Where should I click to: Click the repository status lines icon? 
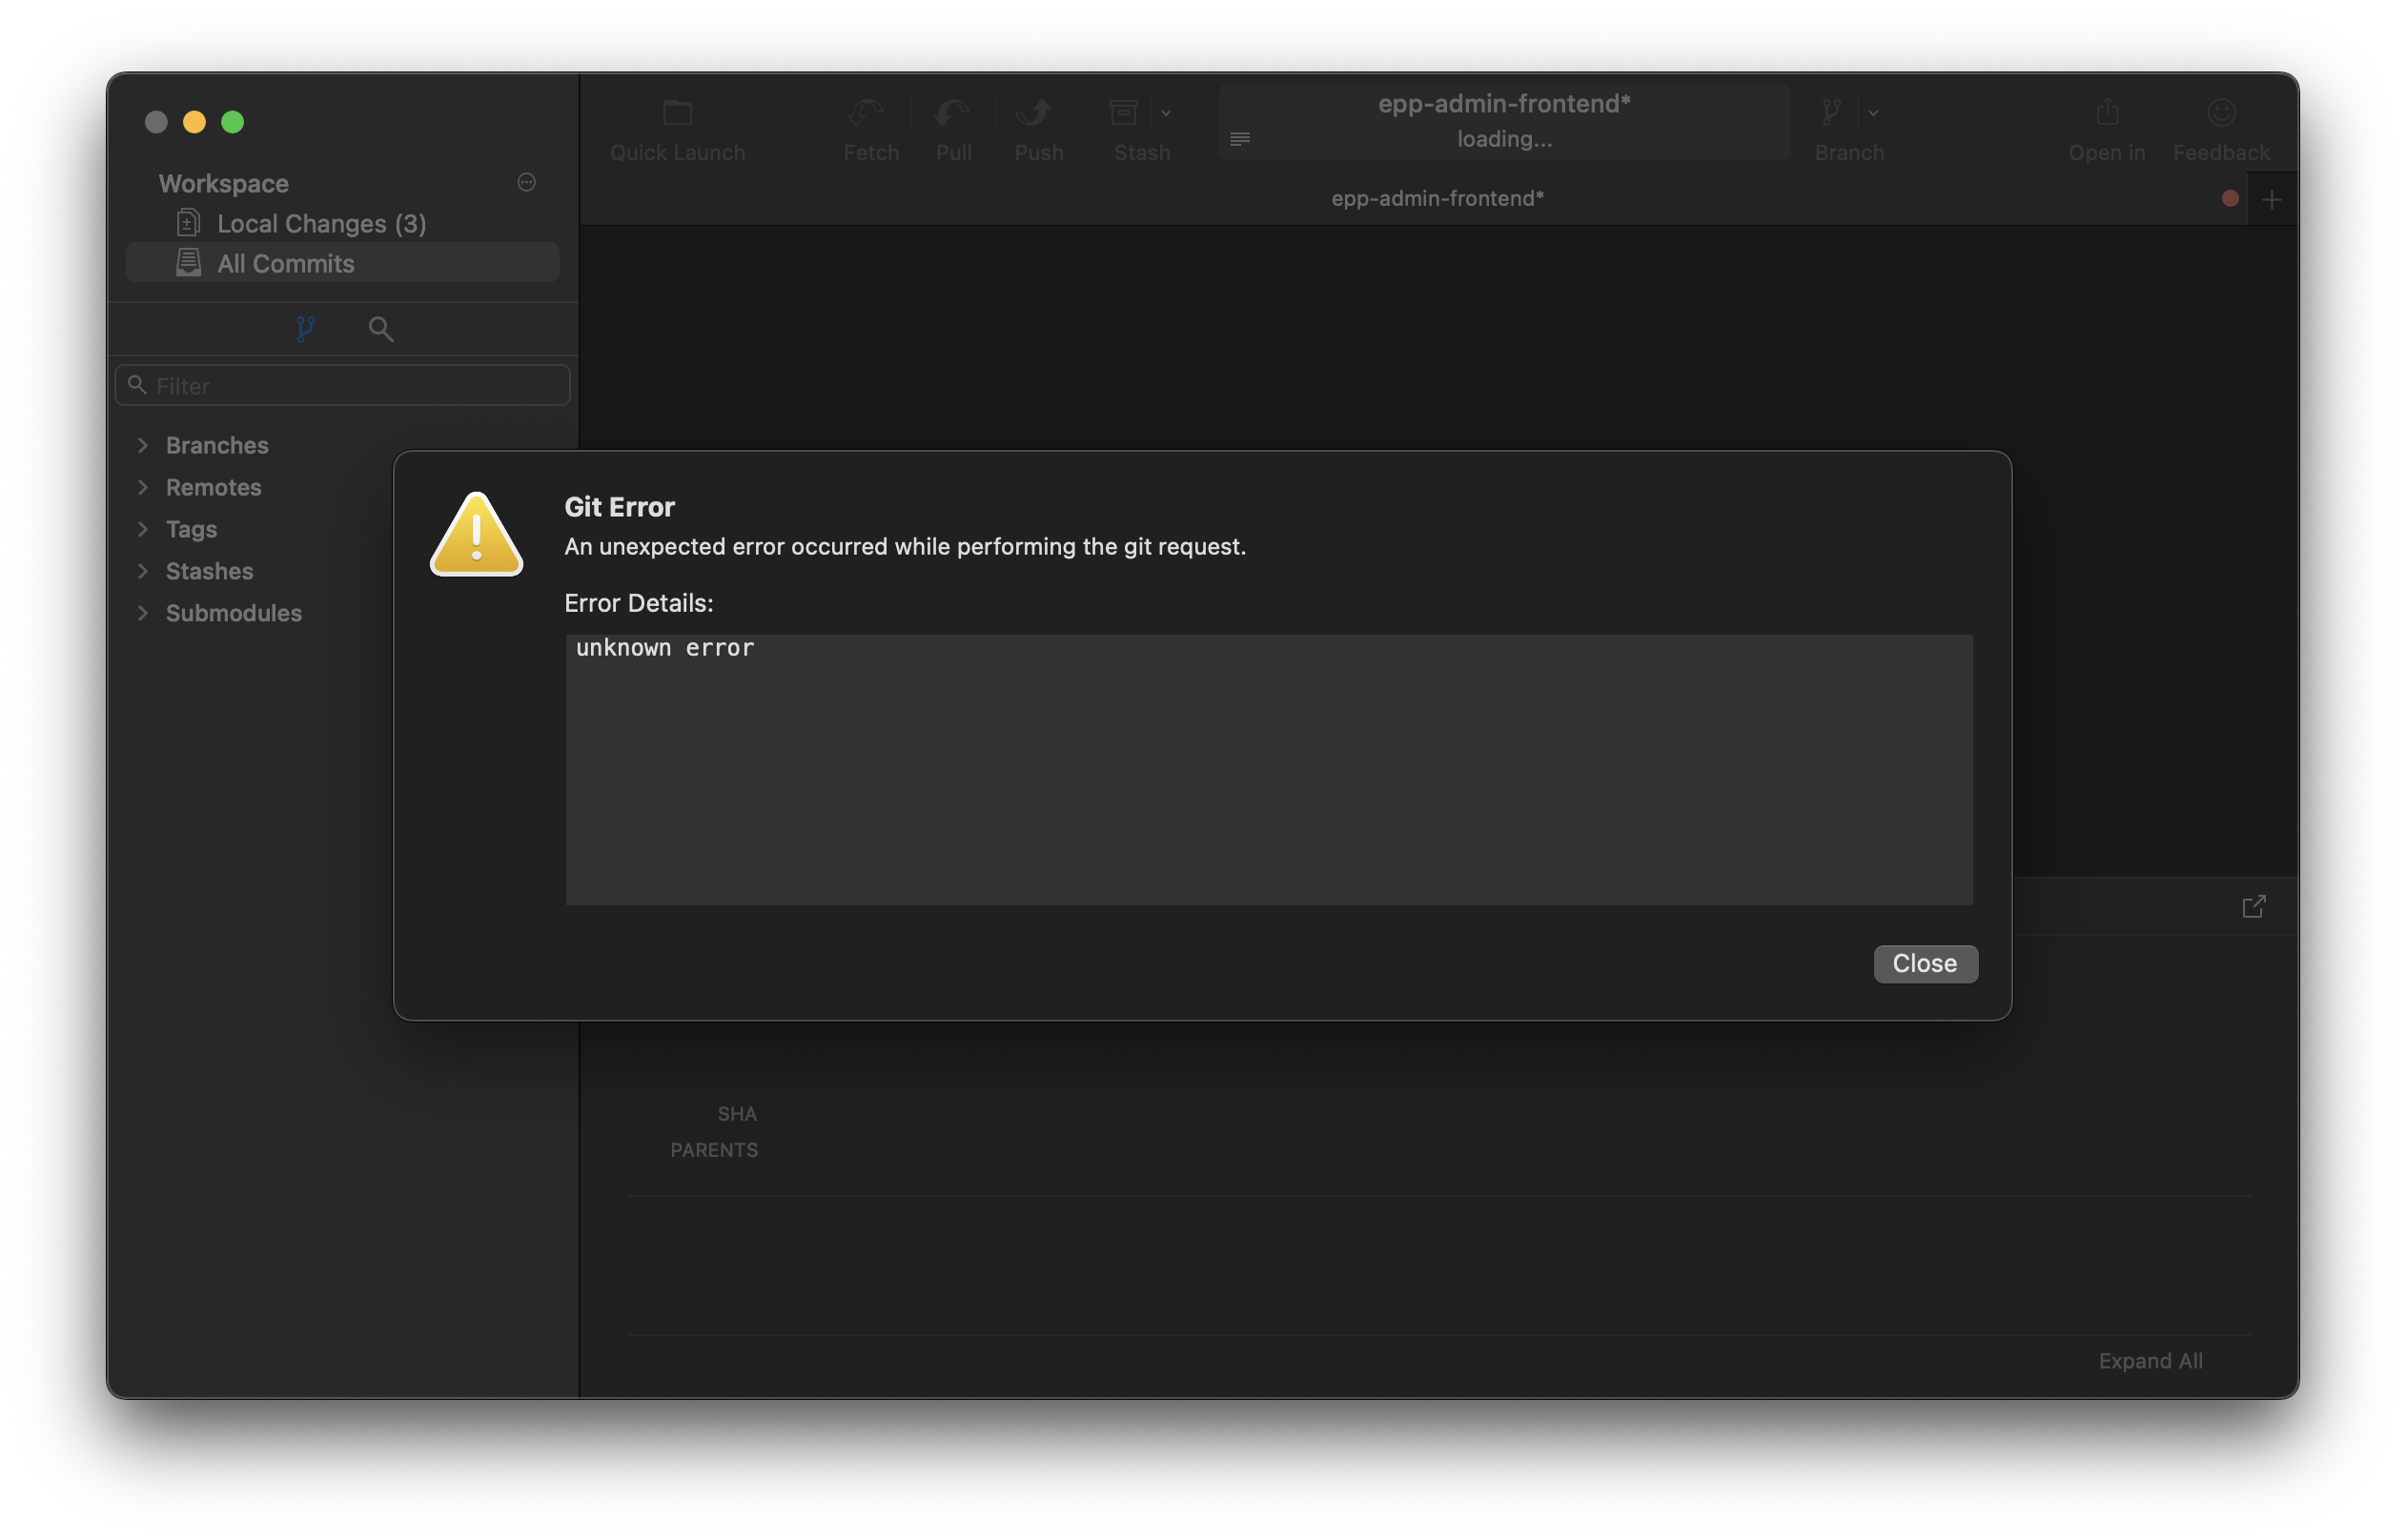(x=1239, y=138)
